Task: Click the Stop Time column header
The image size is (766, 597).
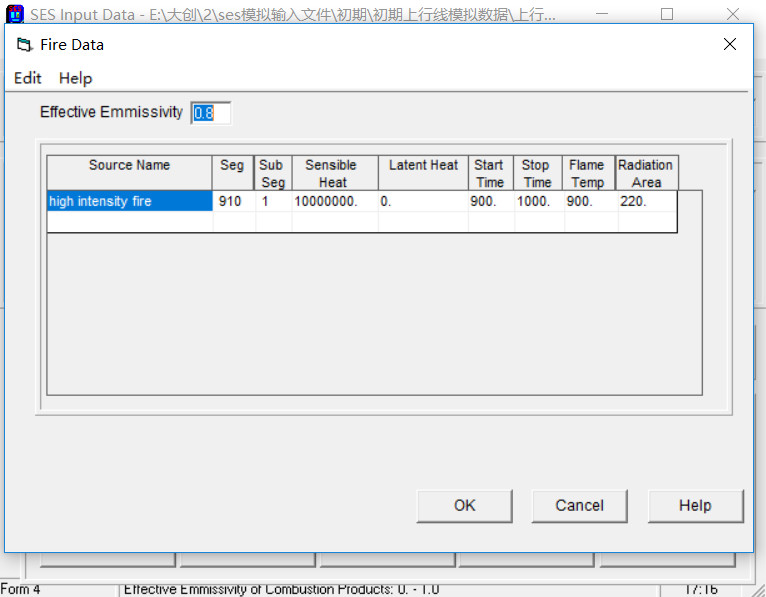Action: click(538, 173)
